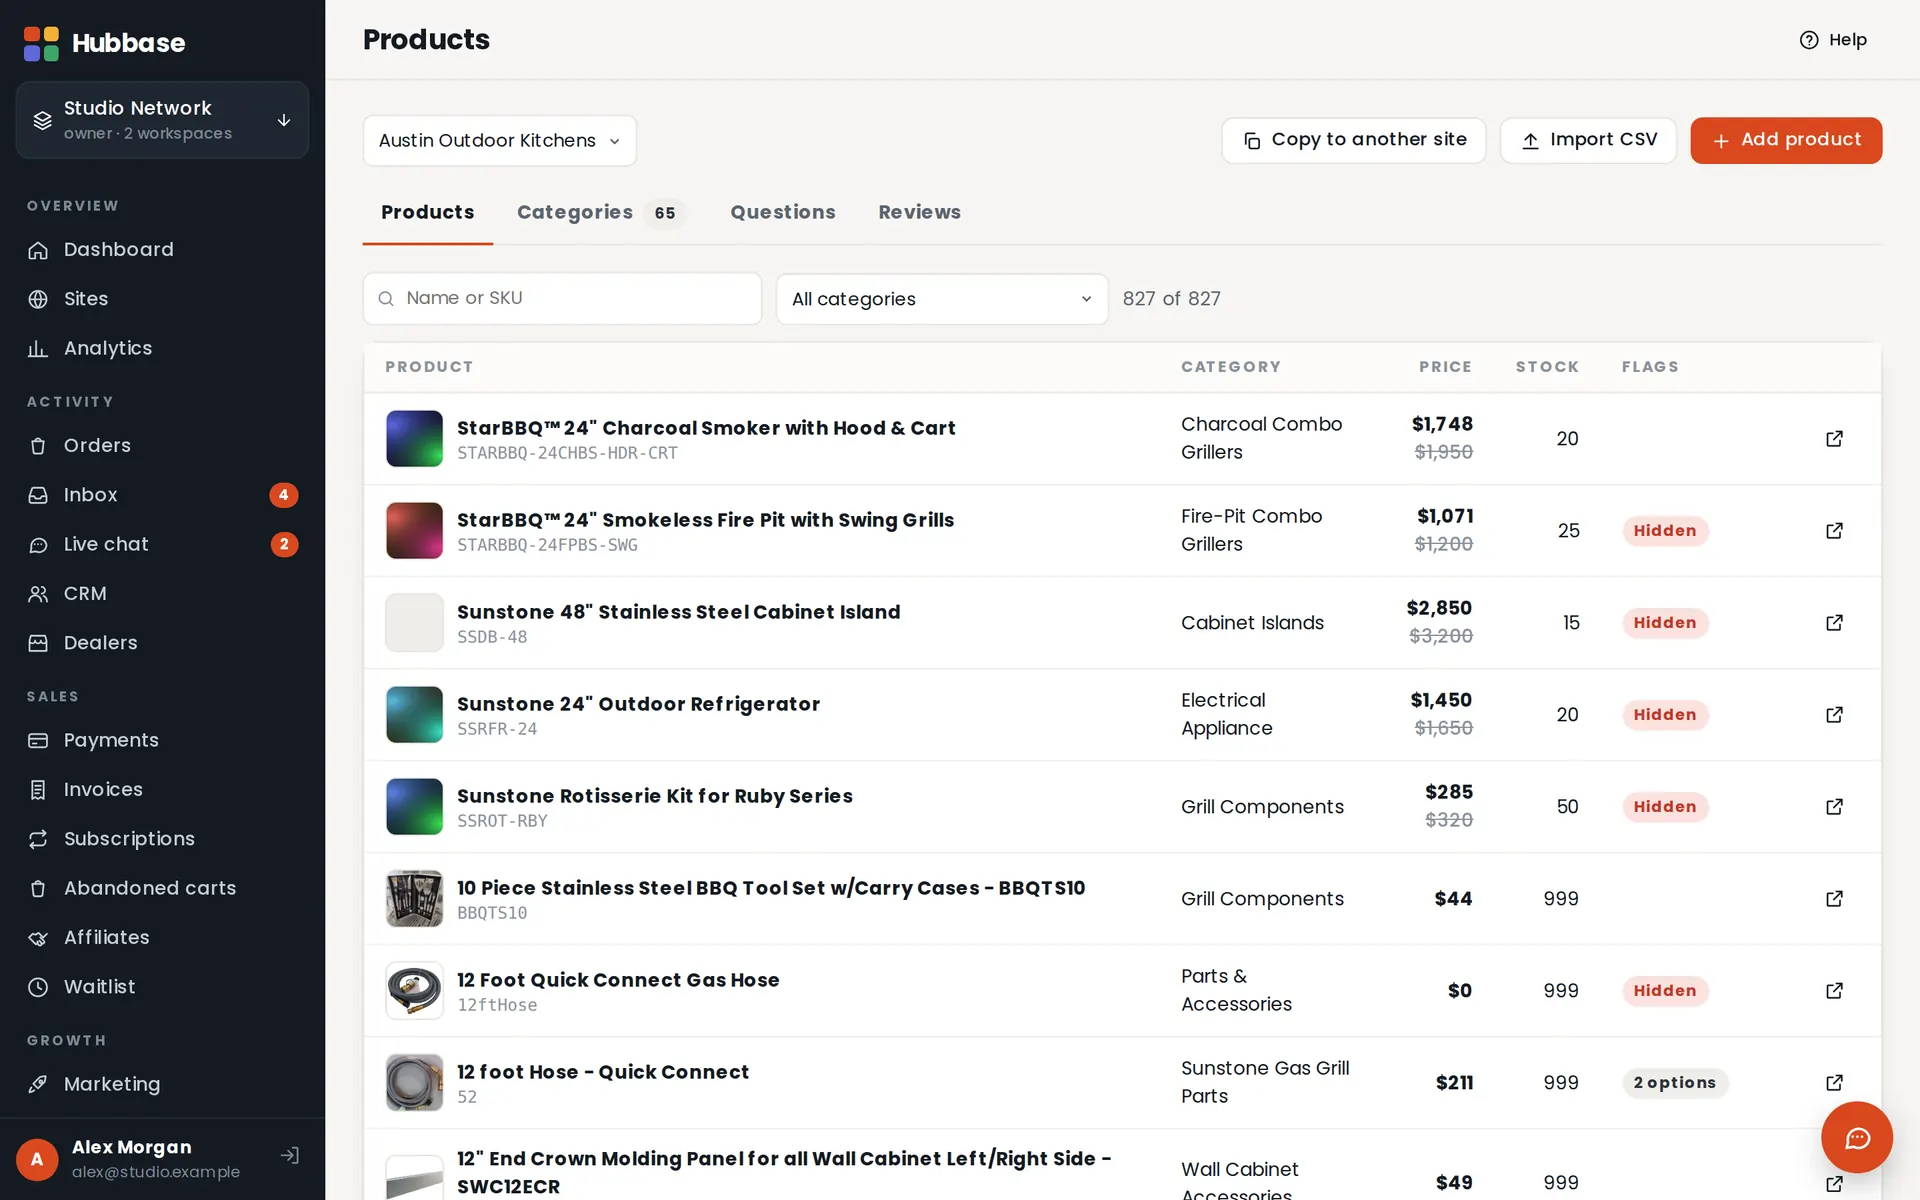Open Invoices receipt icon

(x=38, y=790)
